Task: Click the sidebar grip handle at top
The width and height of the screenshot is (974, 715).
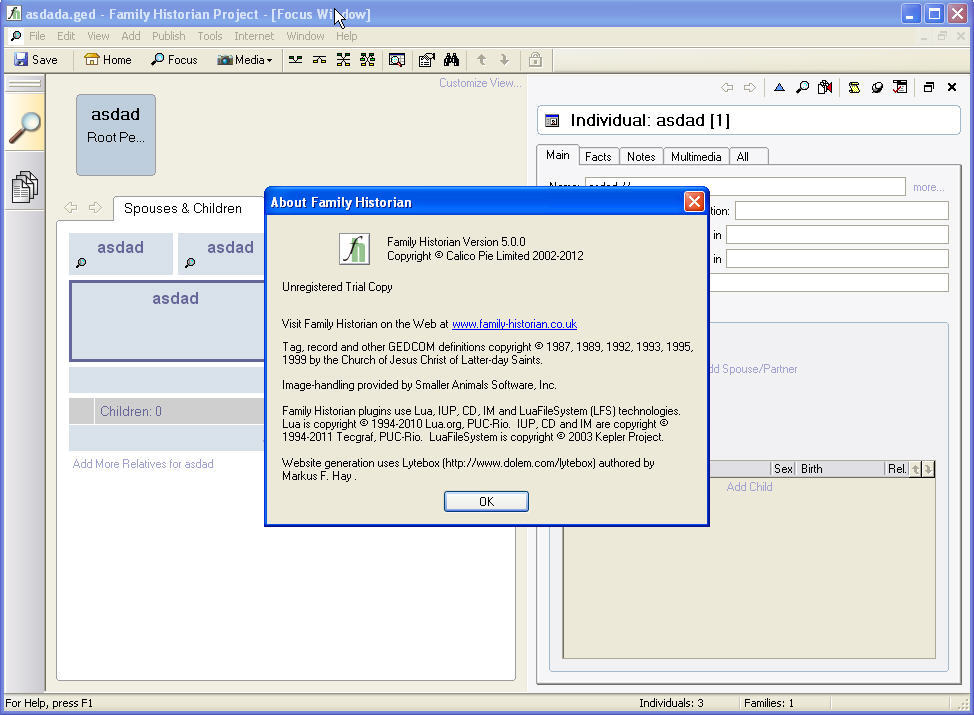Action: (x=25, y=83)
